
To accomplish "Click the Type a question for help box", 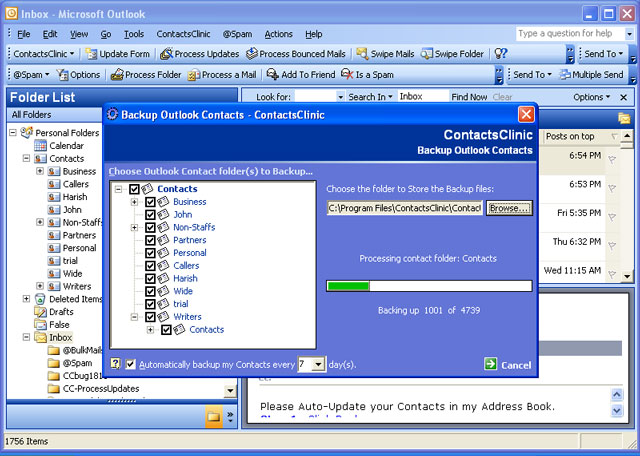I will click(x=570, y=34).
